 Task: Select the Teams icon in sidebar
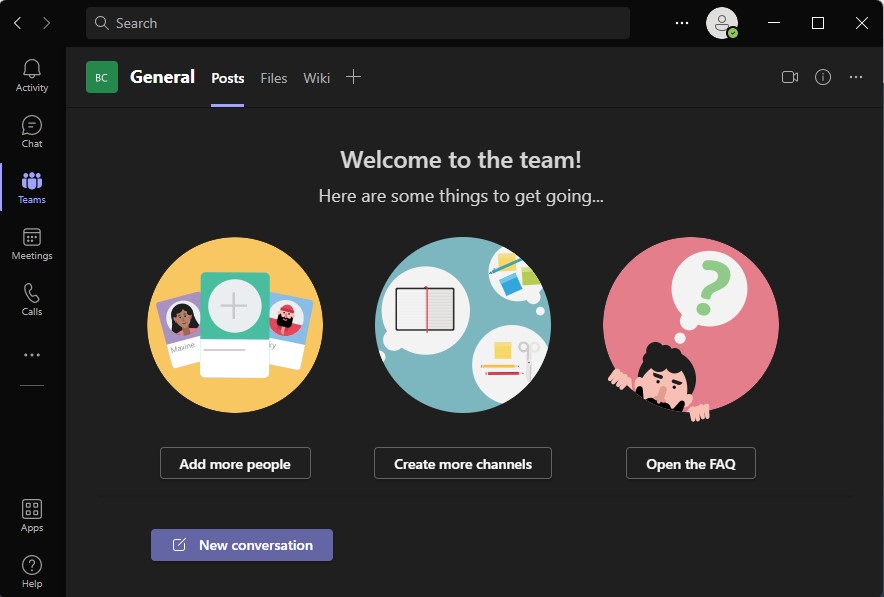tap(32, 187)
